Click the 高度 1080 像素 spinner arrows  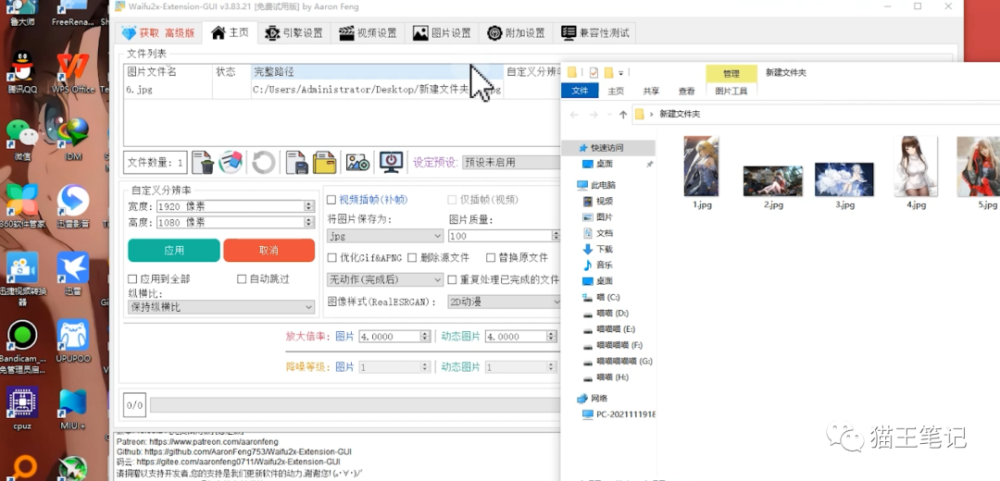point(309,223)
